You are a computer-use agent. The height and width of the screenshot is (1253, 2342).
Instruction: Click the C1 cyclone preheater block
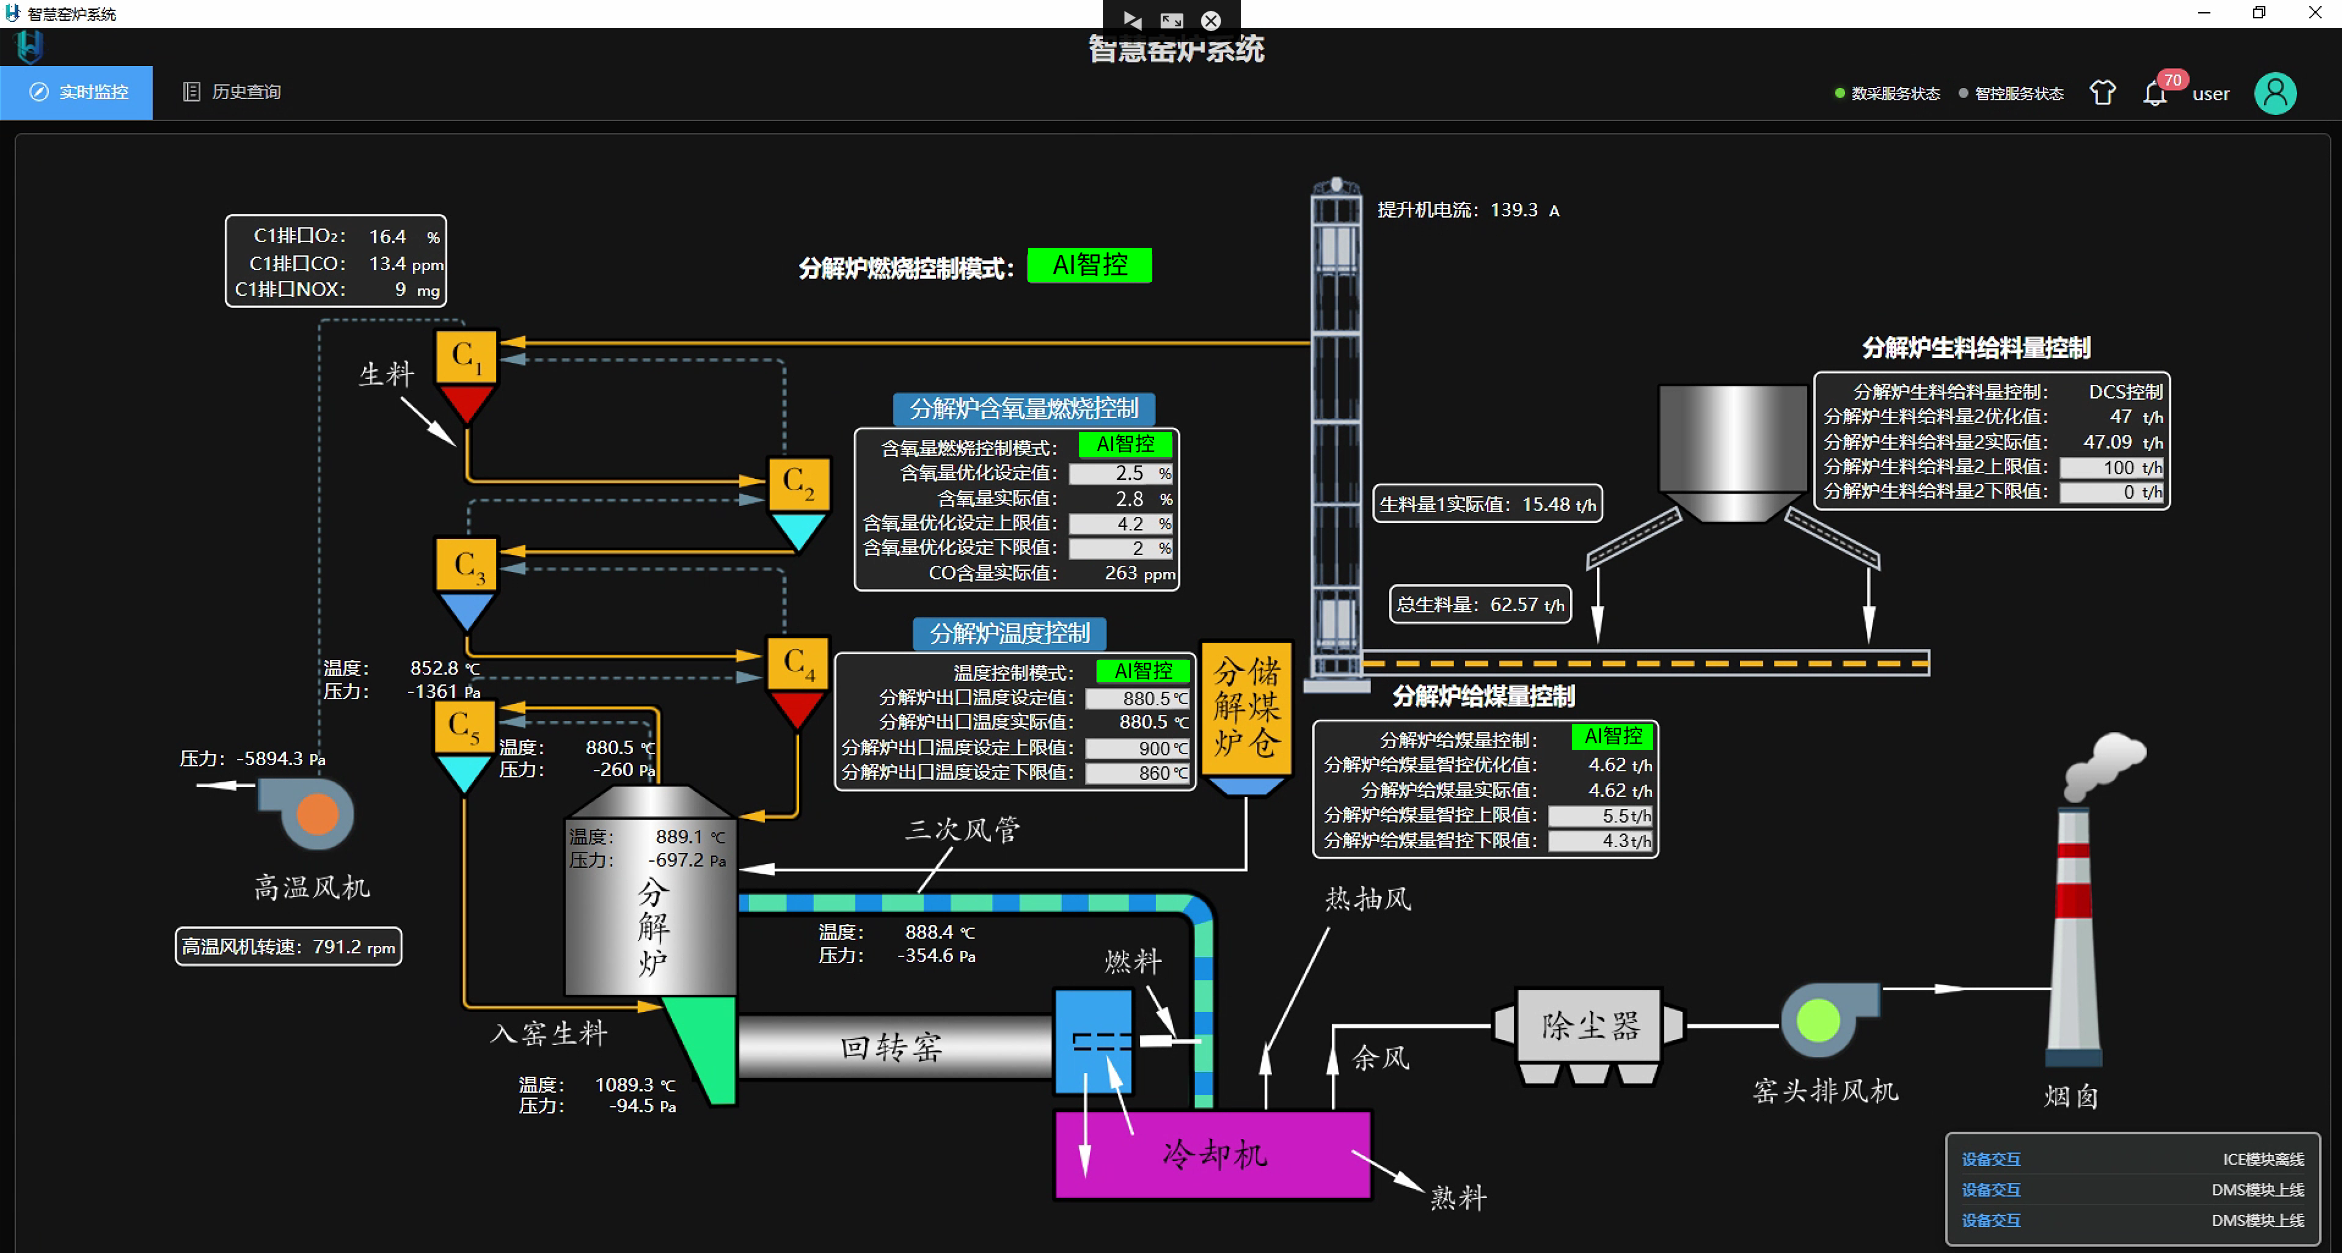pyautogui.click(x=466, y=357)
